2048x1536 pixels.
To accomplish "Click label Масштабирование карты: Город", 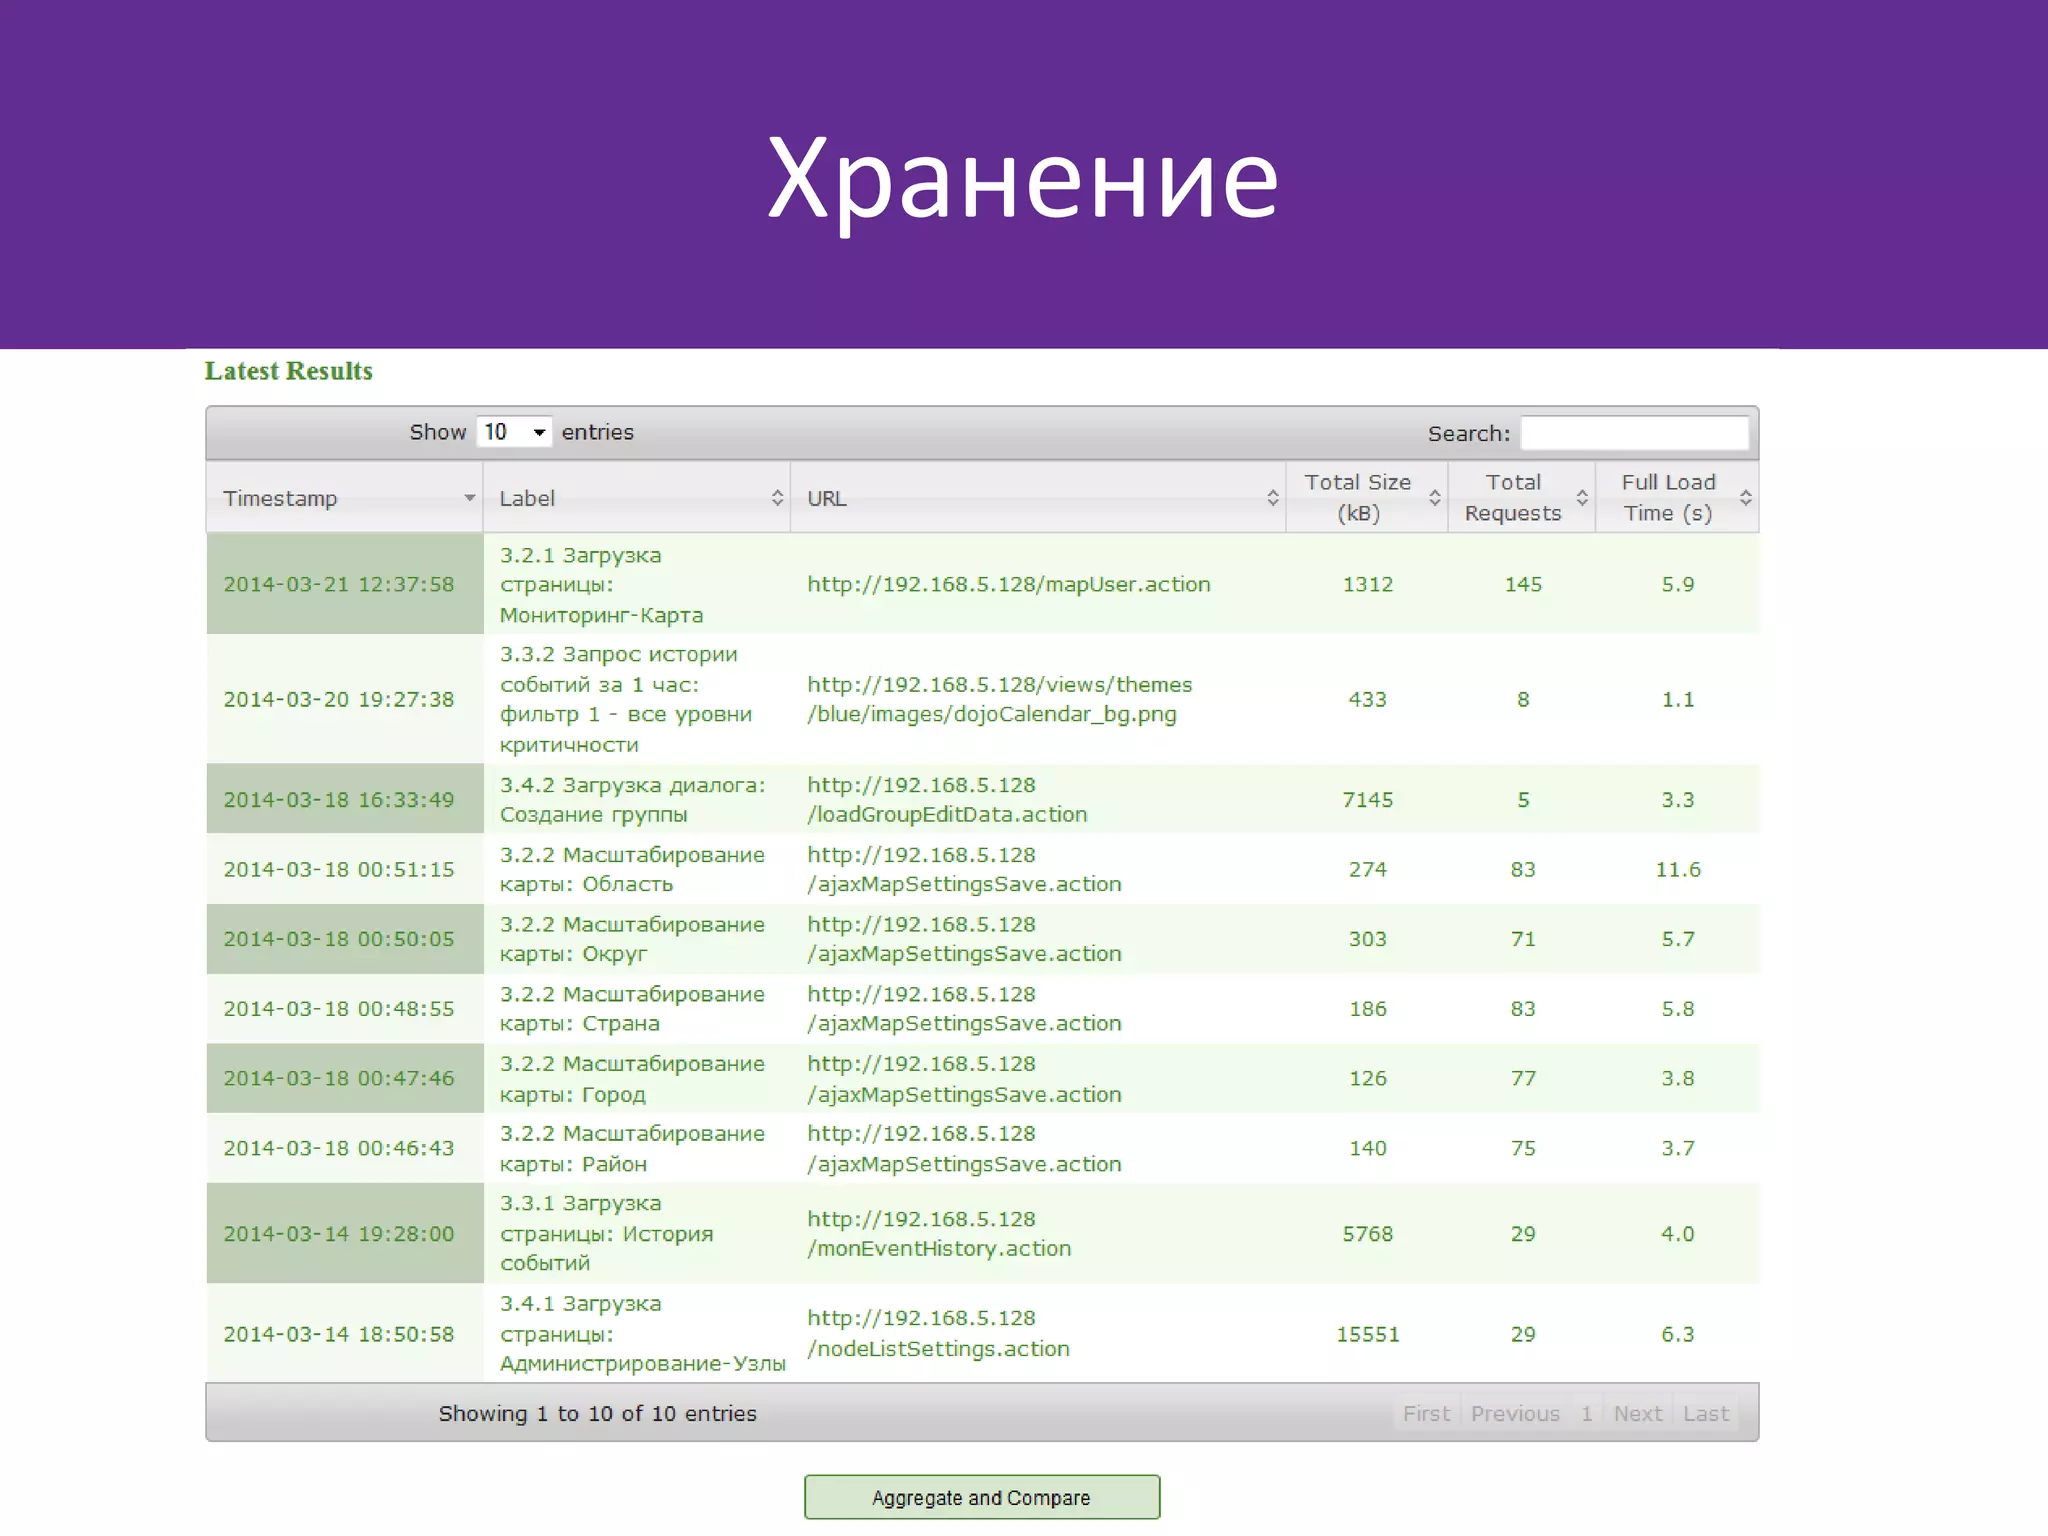I will (x=632, y=1078).
